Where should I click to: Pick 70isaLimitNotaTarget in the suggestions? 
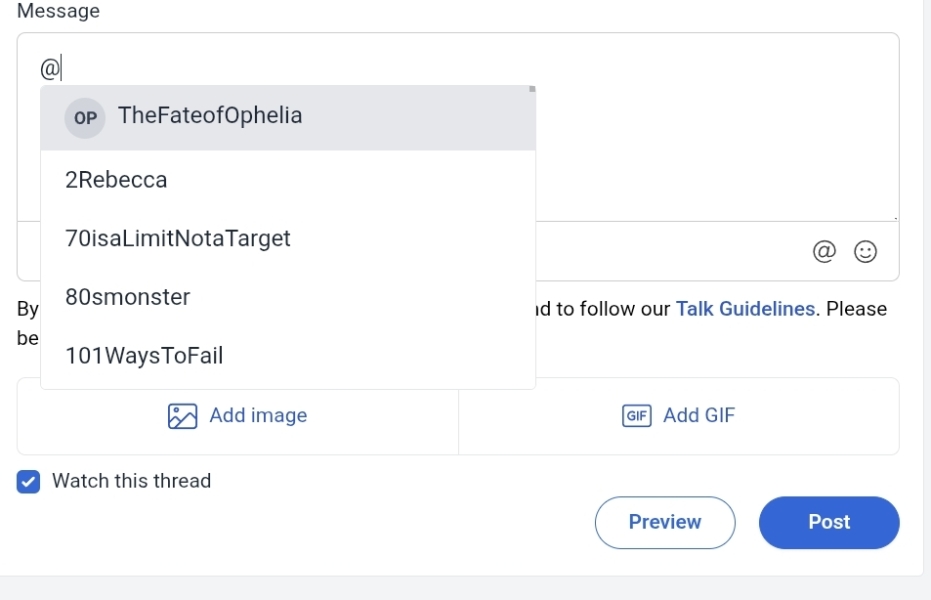178,239
